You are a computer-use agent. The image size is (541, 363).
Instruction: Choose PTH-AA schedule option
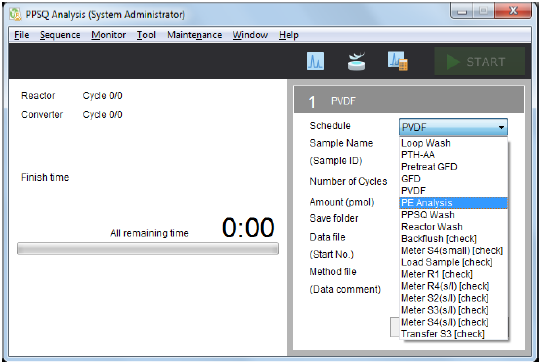(453, 155)
